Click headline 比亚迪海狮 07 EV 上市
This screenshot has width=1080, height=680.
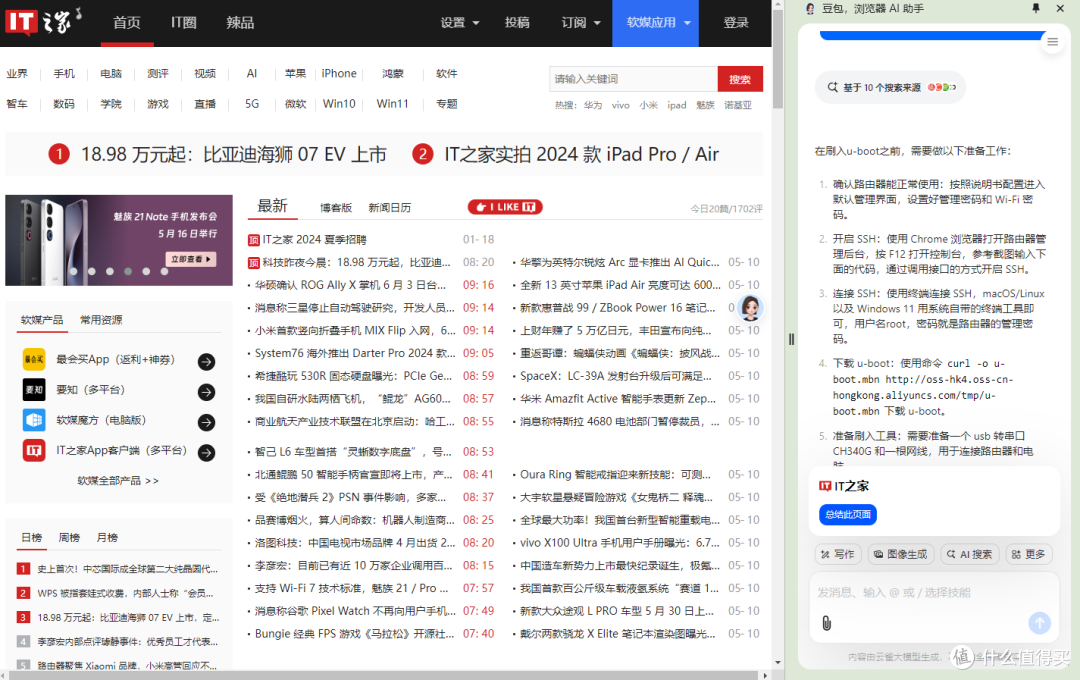pyautogui.click(x=233, y=154)
